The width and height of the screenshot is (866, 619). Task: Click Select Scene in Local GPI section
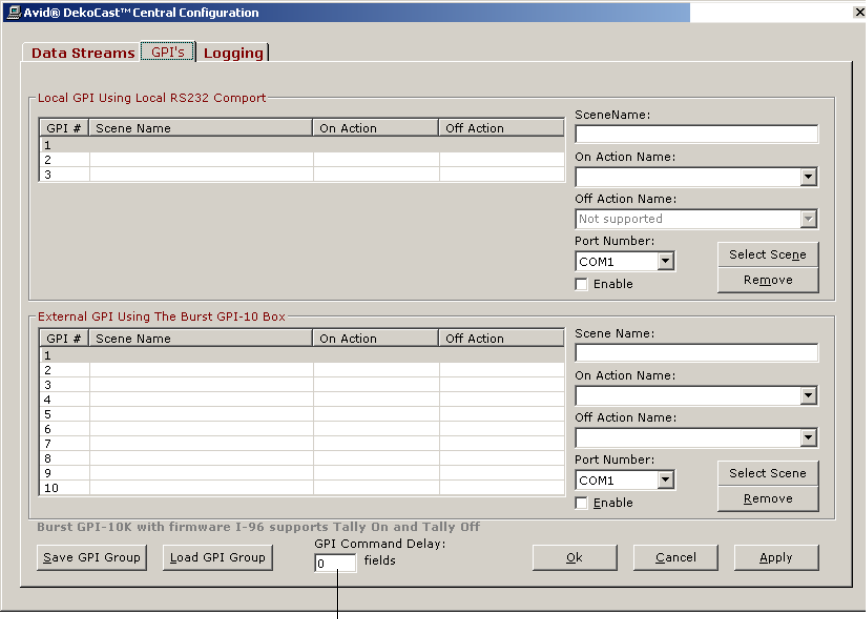click(x=768, y=255)
